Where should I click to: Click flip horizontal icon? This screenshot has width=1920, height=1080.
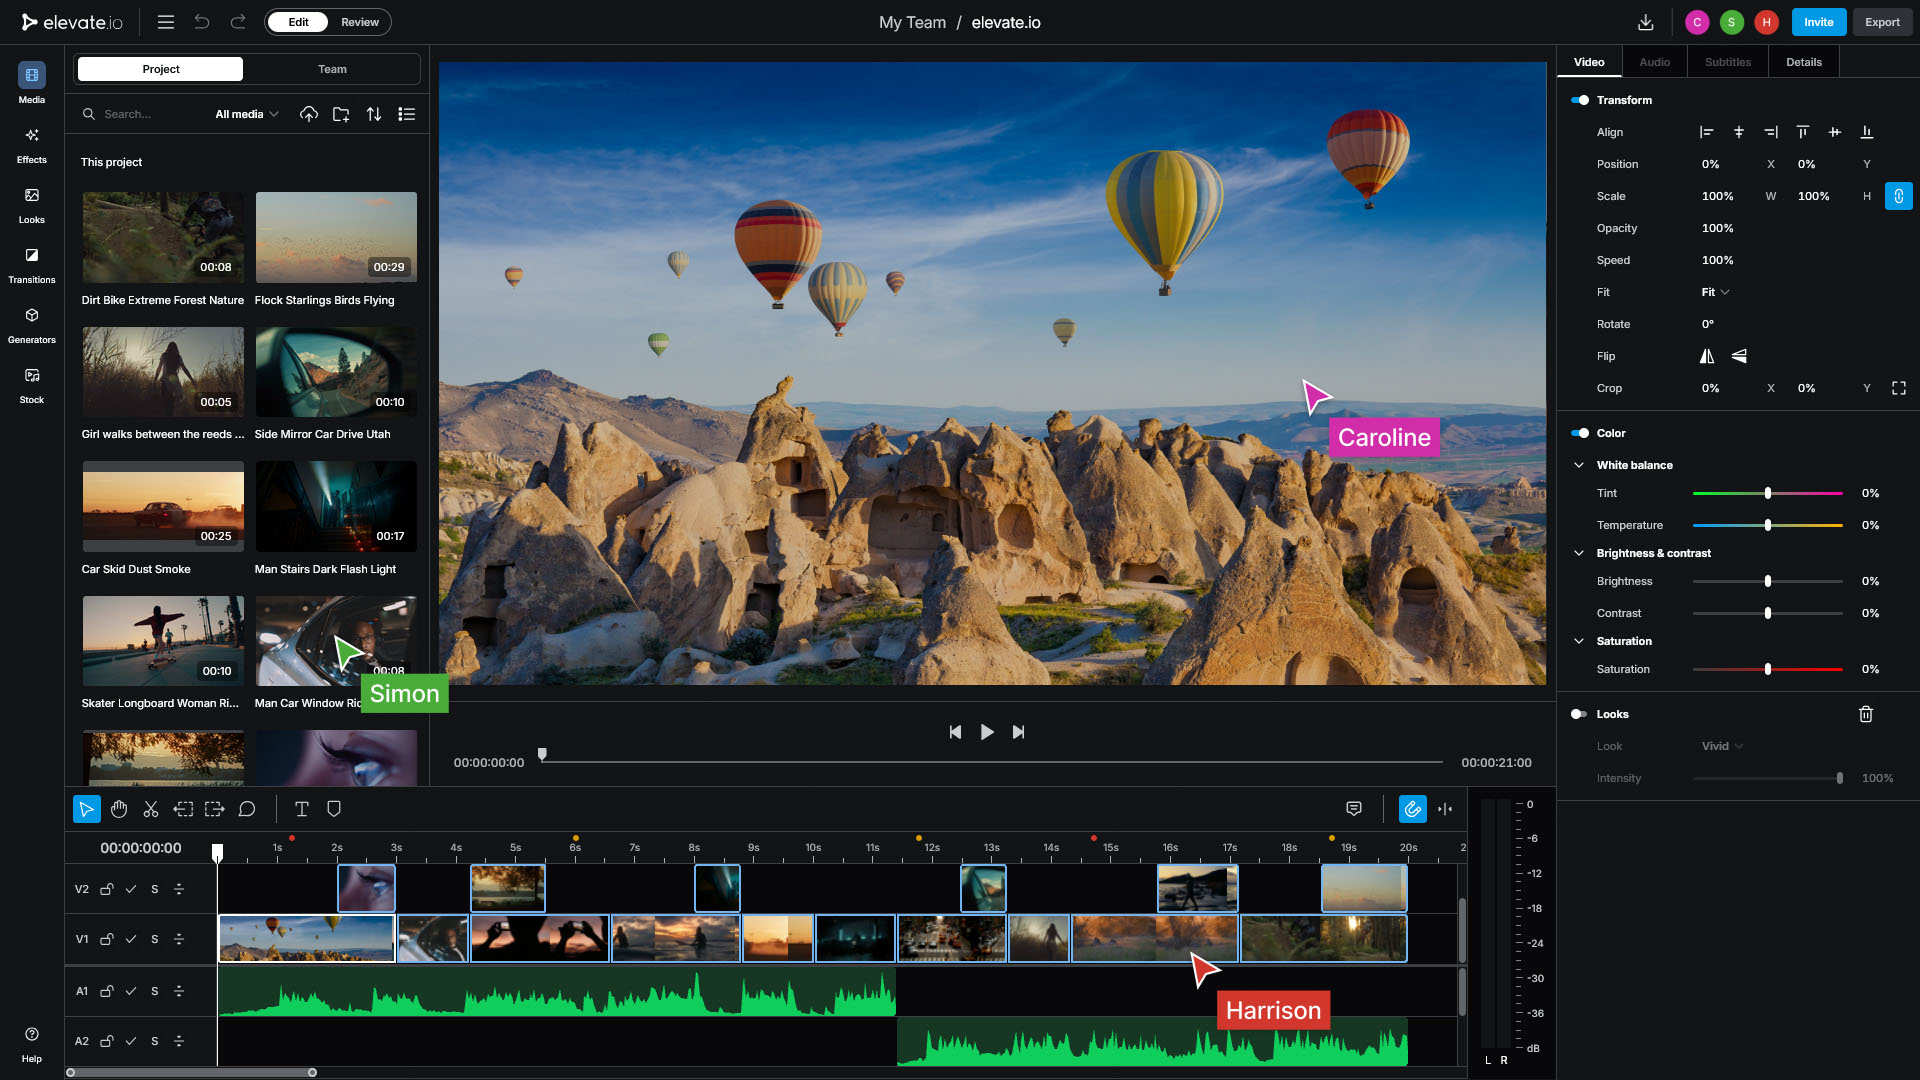click(x=1707, y=356)
